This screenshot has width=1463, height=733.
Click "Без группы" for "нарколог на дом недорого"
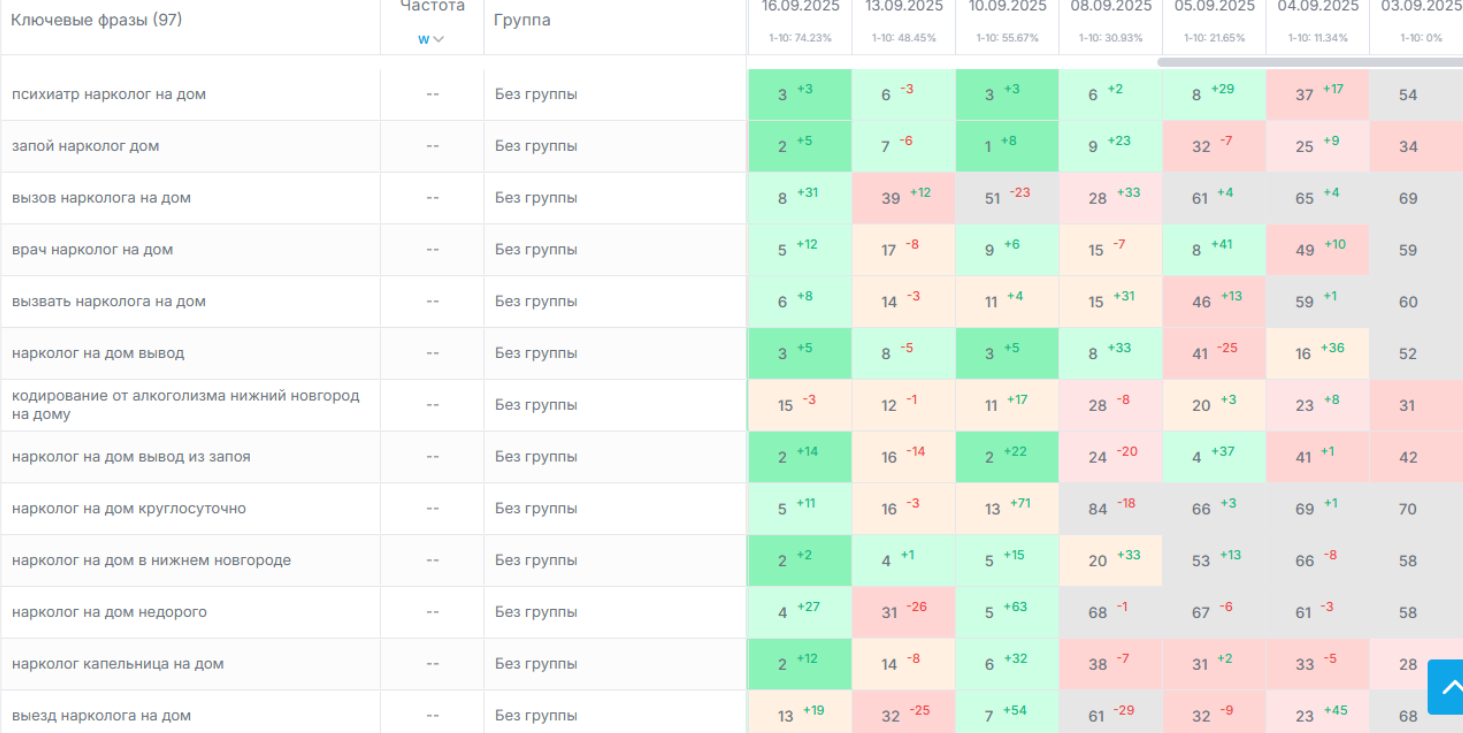coord(536,612)
